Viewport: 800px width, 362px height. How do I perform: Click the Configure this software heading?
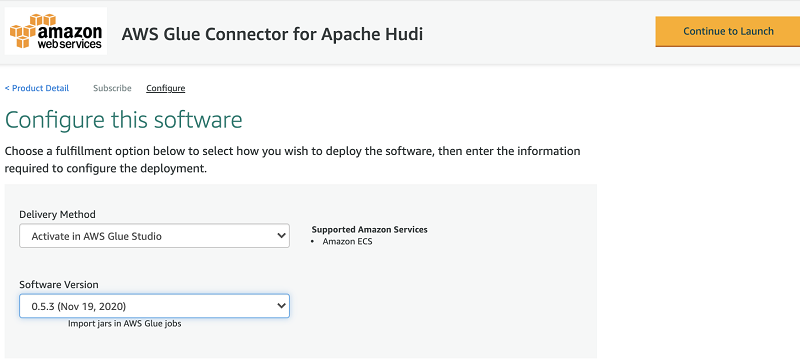pyautogui.click(x=123, y=120)
